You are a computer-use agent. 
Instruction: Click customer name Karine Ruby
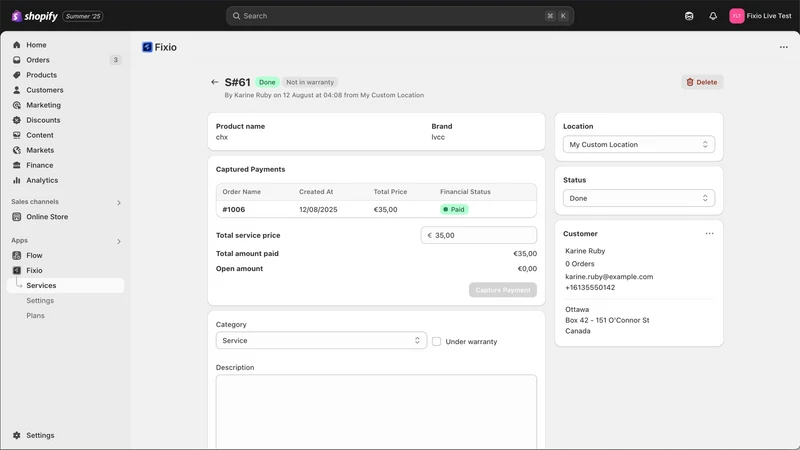click(585, 251)
